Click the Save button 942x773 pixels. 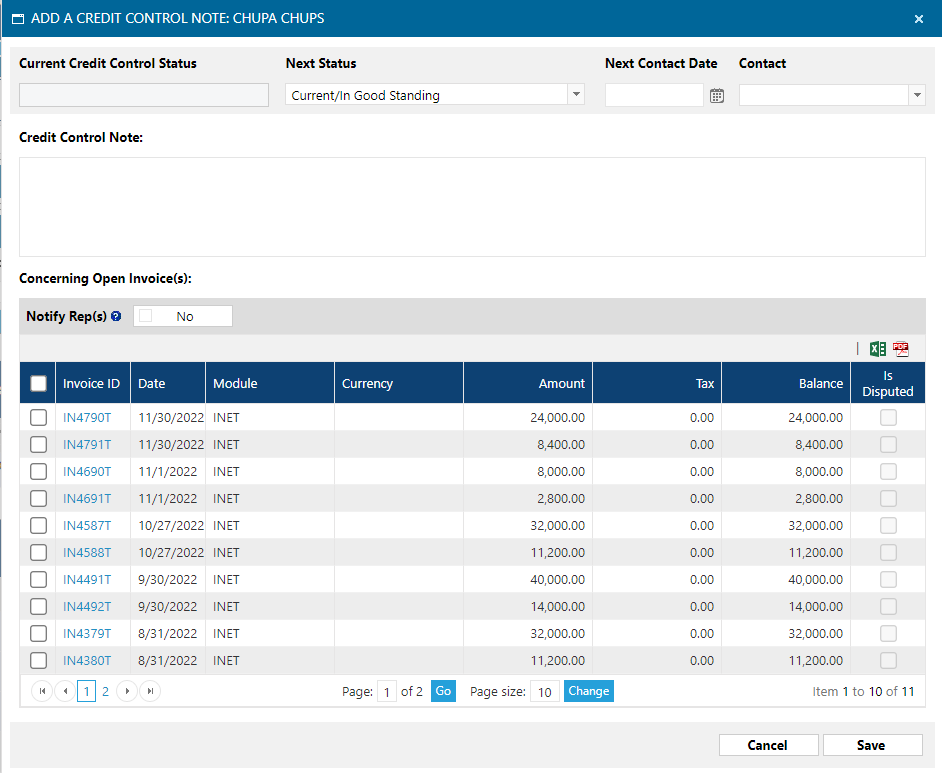(x=871, y=745)
